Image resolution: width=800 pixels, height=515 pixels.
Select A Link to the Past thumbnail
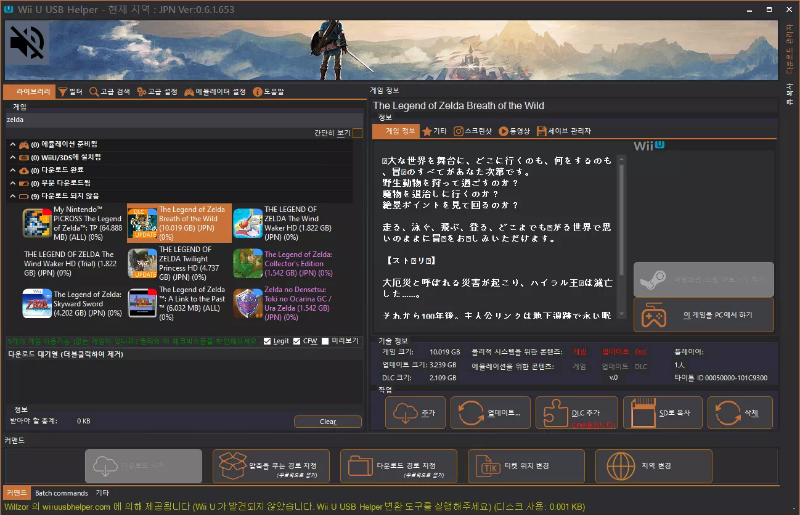pyautogui.click(x=142, y=303)
